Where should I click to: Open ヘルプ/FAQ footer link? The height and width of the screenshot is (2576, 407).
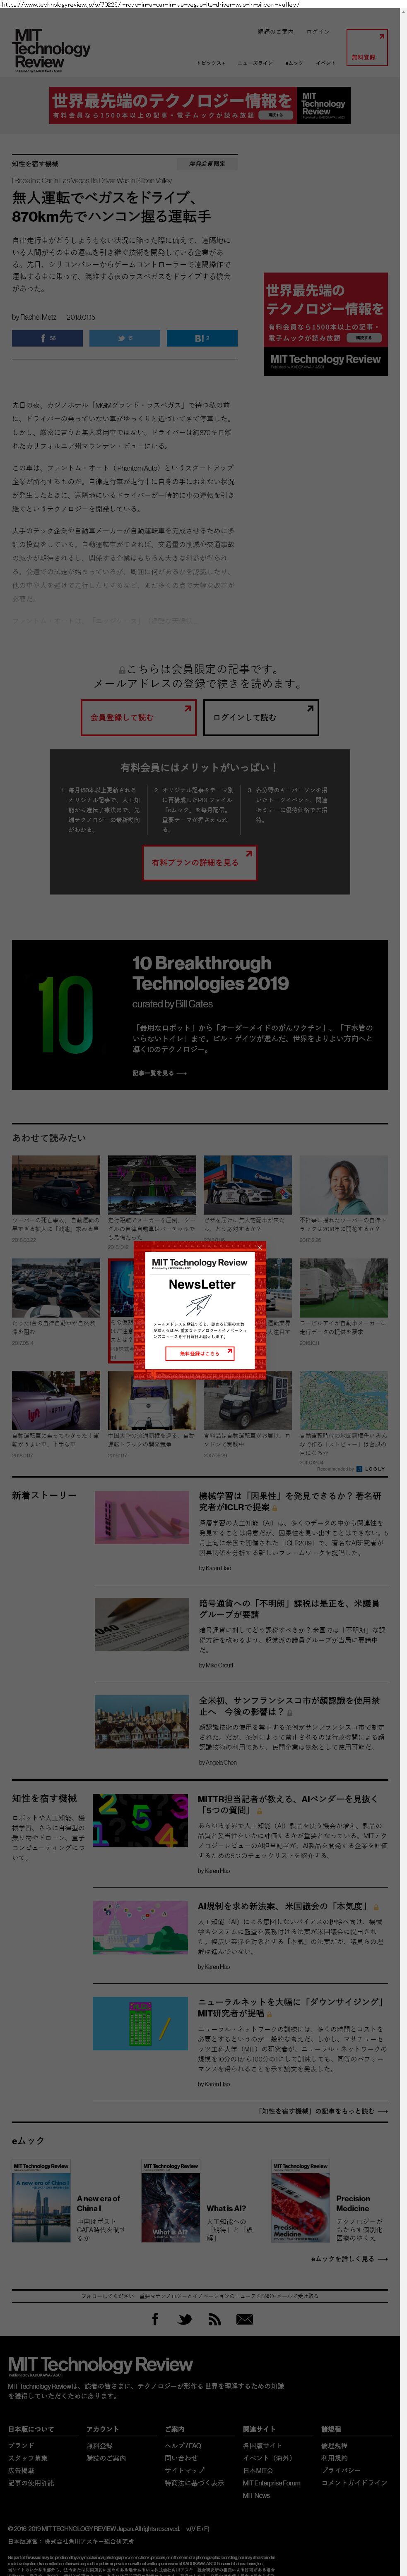183,2446
